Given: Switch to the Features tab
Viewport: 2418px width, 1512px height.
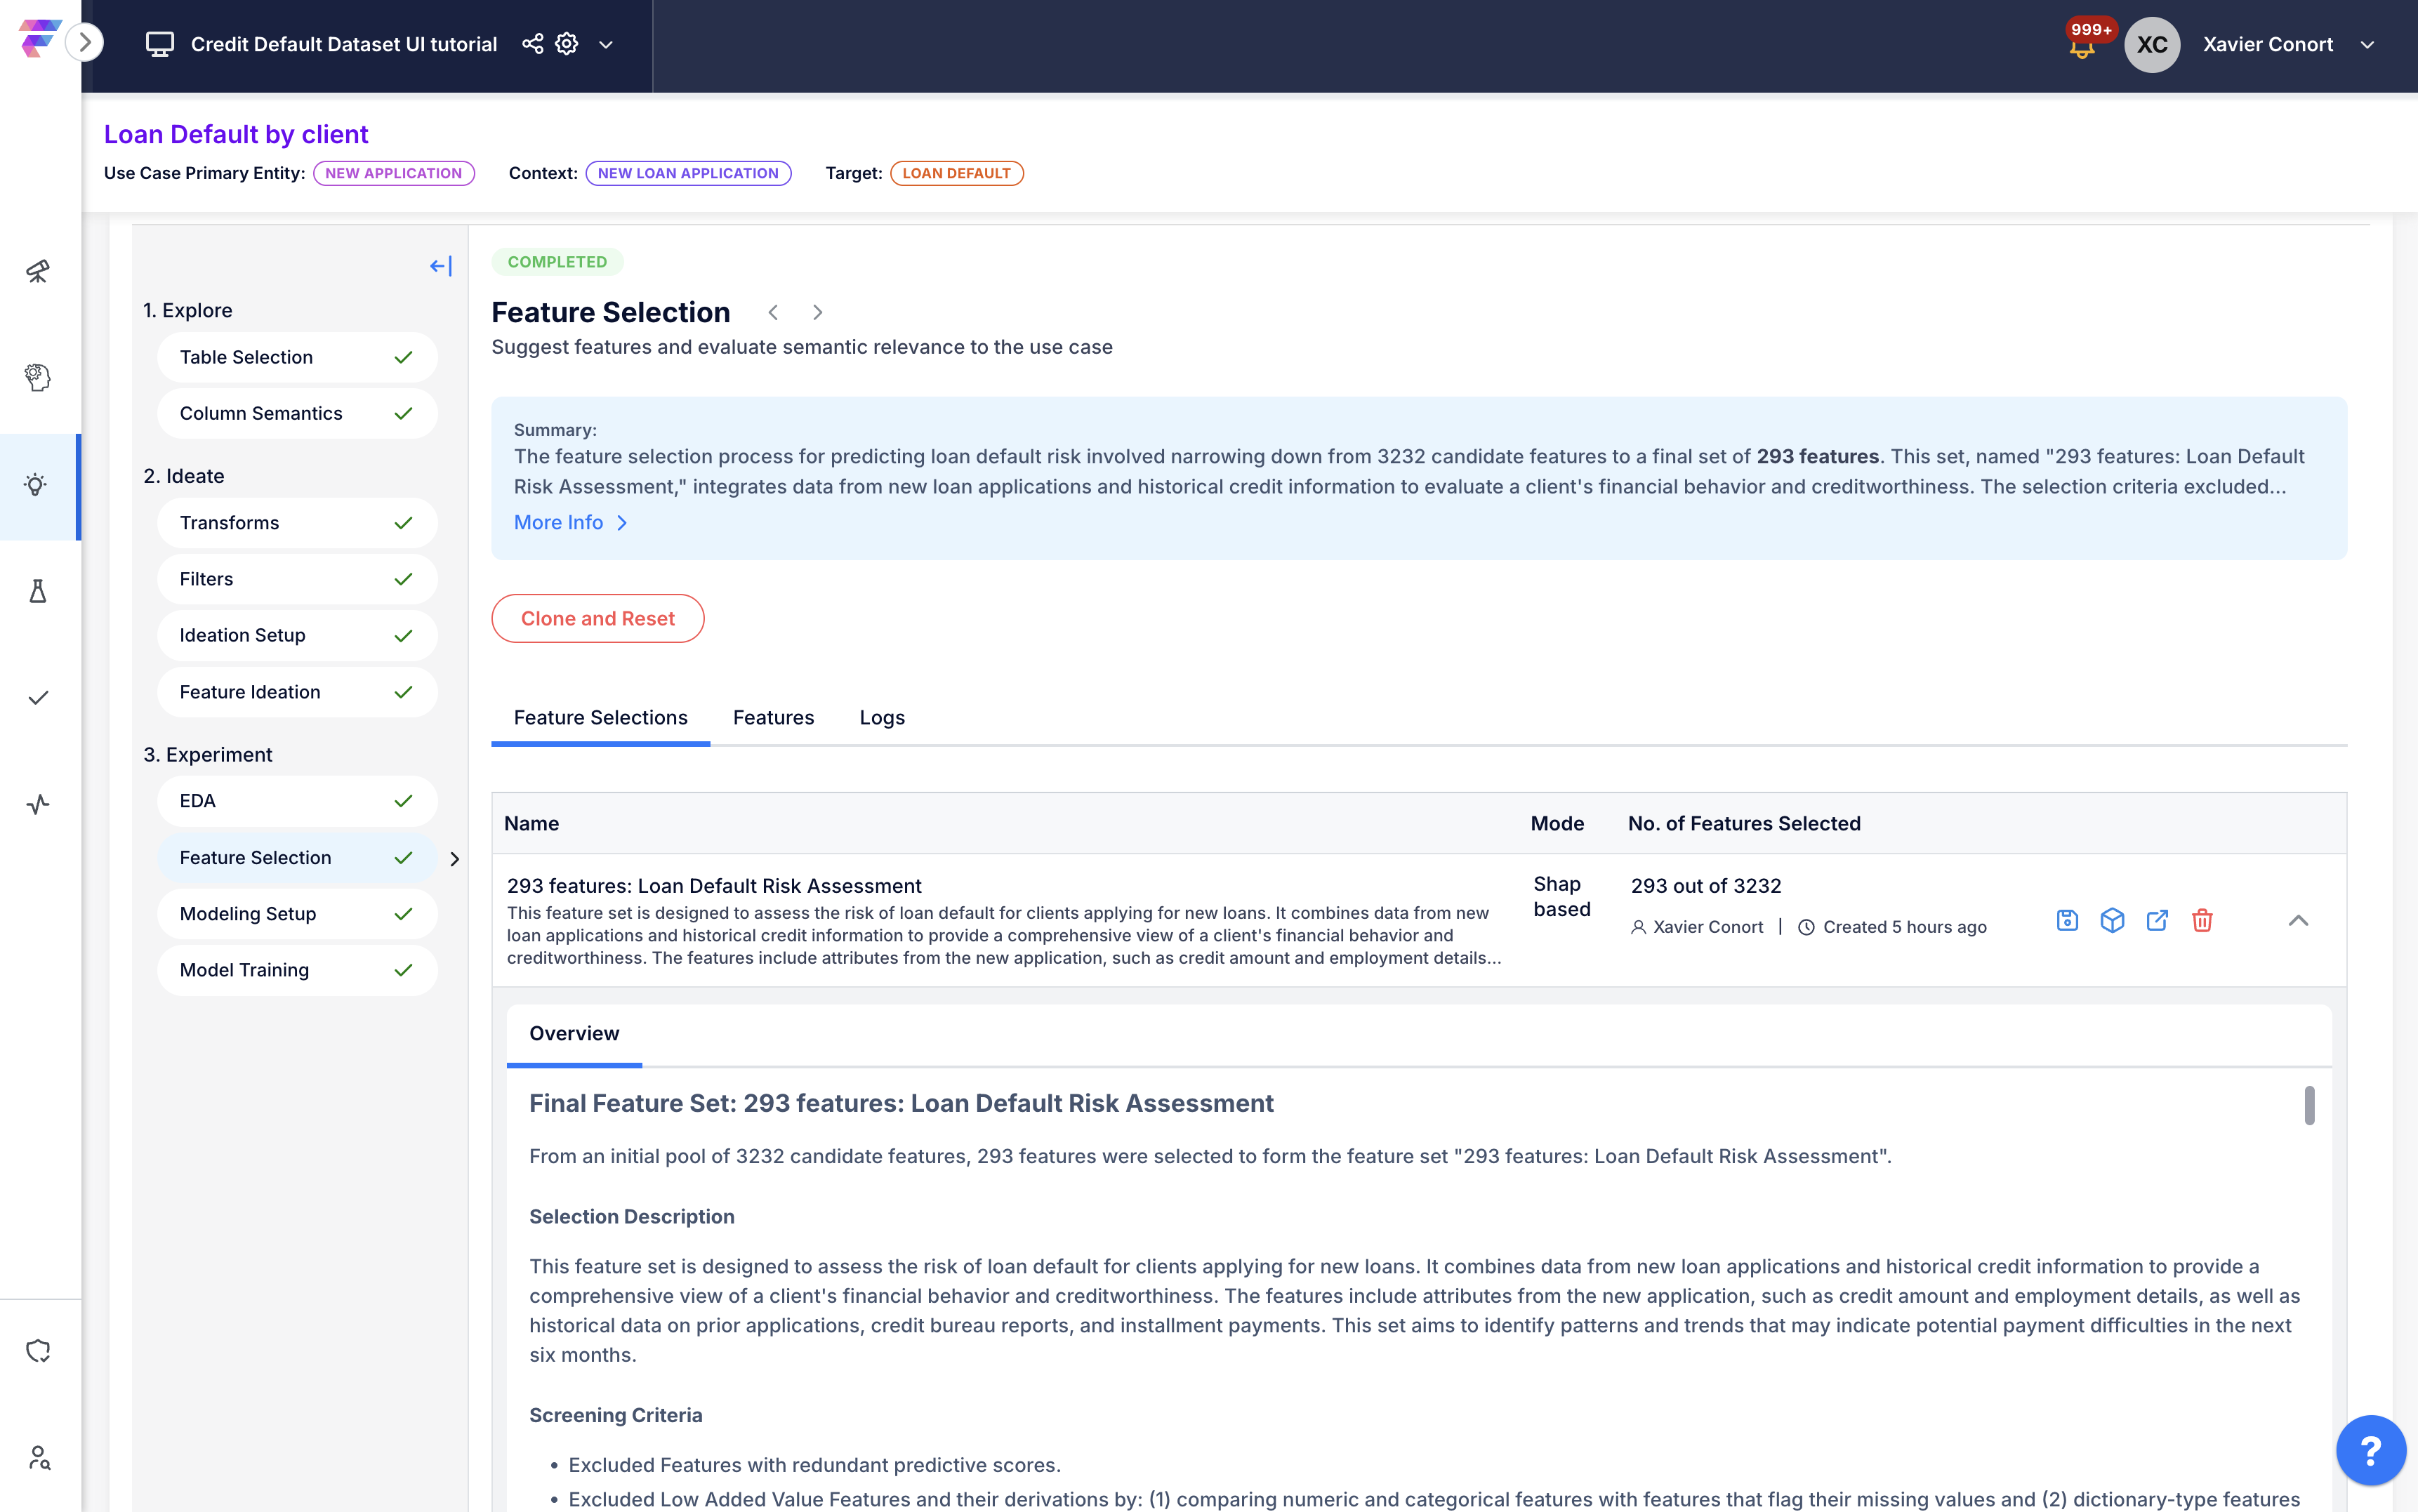Looking at the screenshot, I should pyautogui.click(x=773, y=718).
